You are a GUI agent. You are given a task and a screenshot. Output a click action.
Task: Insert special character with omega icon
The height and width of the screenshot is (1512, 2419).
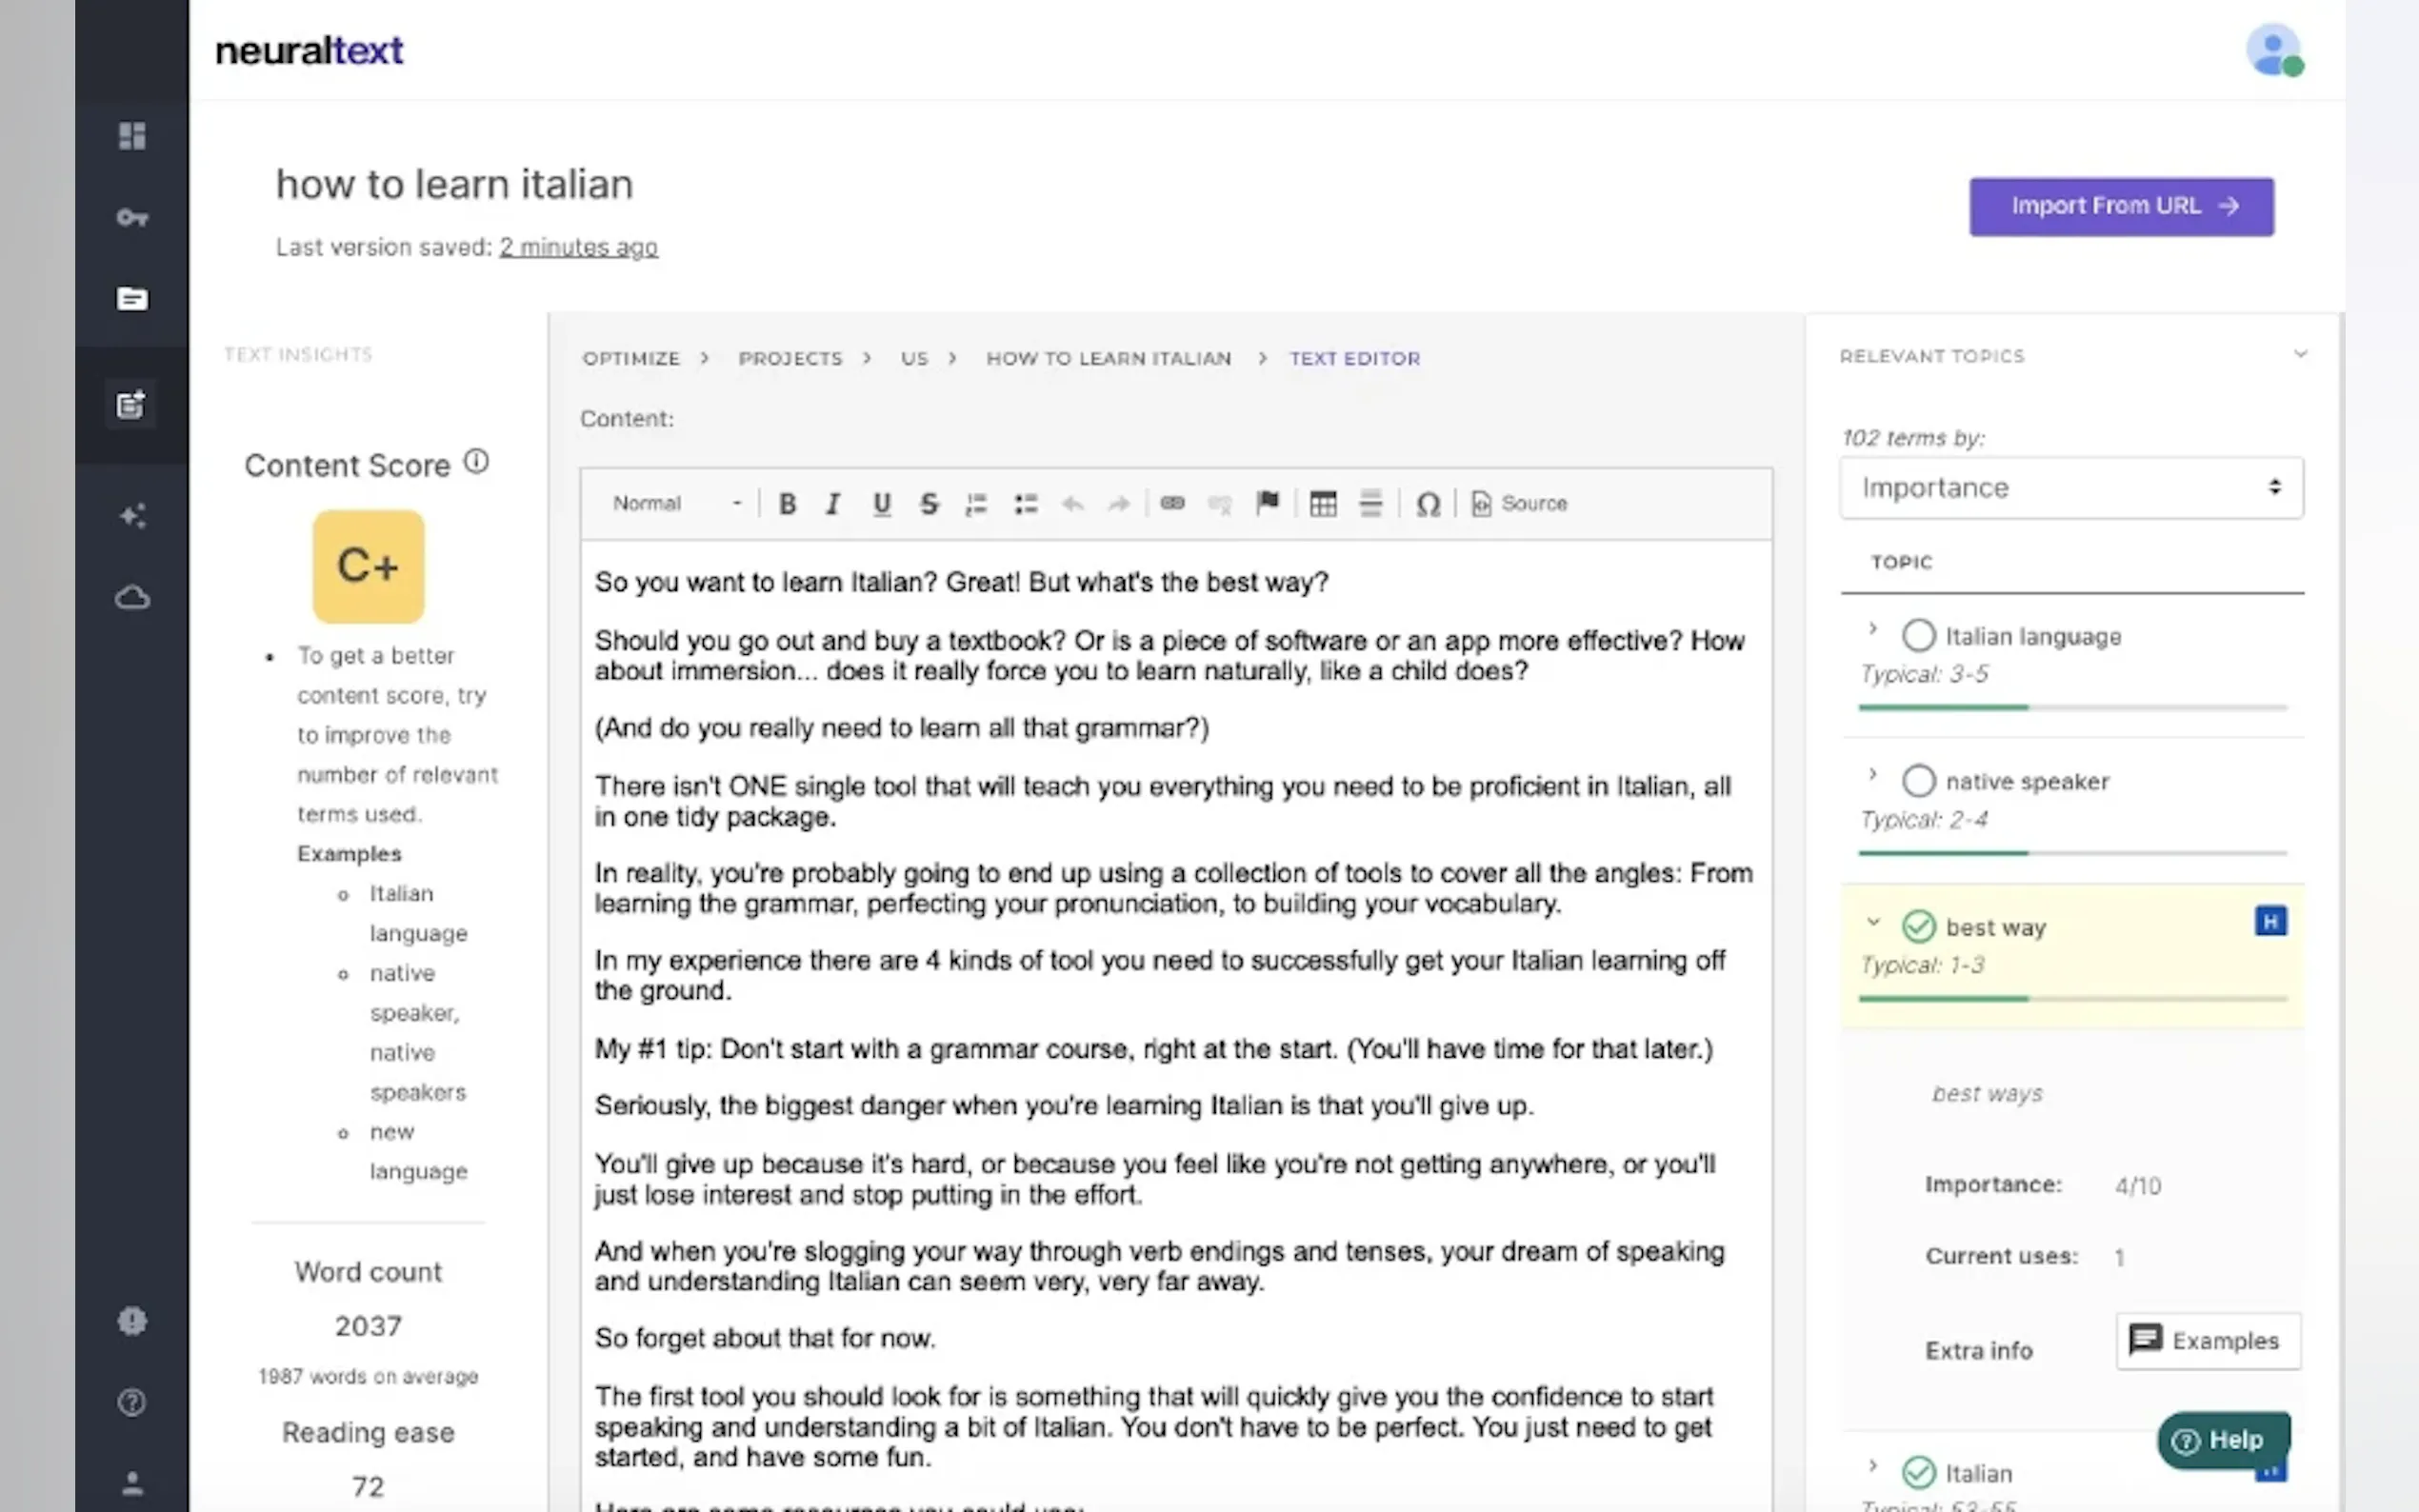click(x=1427, y=504)
